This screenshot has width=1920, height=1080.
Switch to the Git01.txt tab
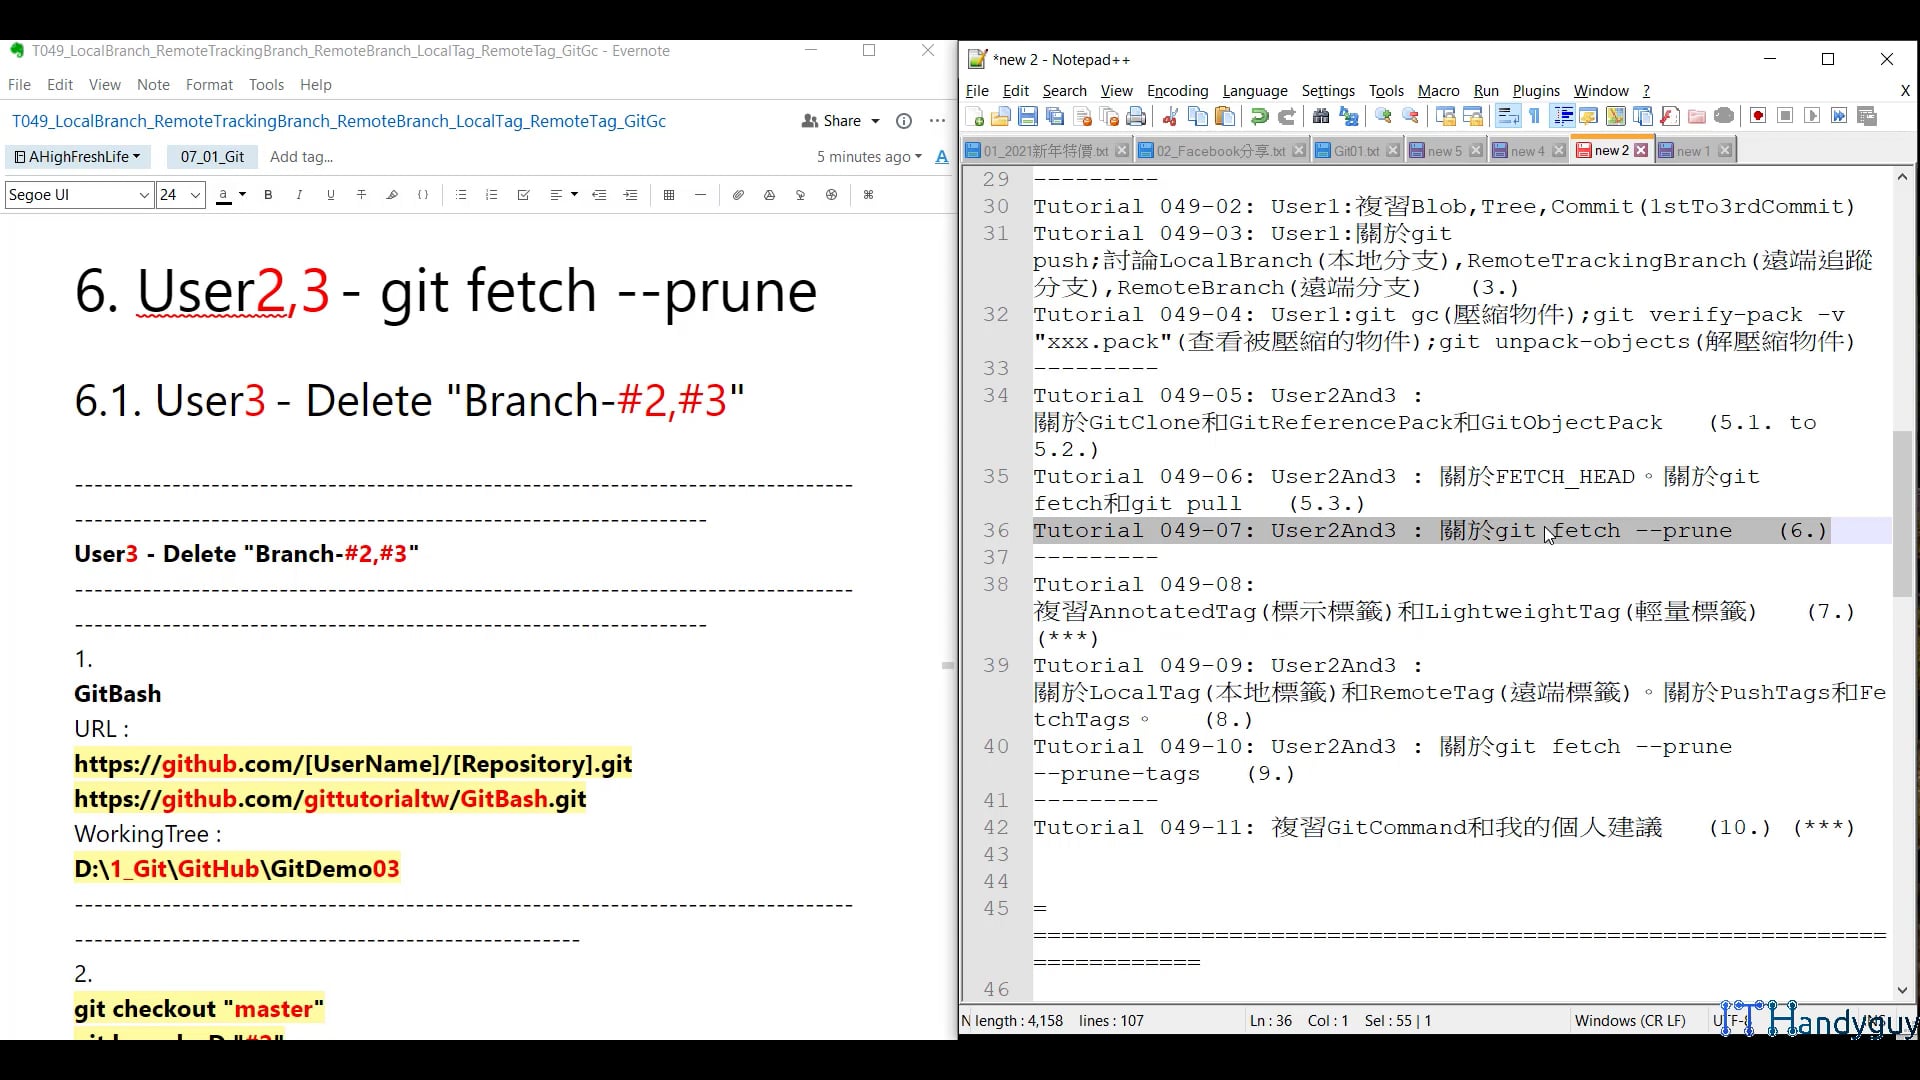1355,150
